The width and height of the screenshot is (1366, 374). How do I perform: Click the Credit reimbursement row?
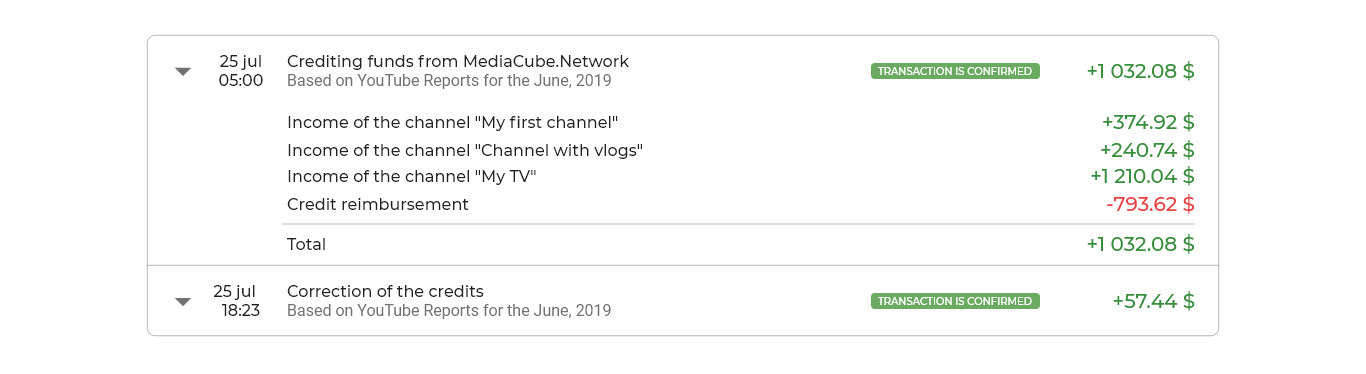(x=740, y=204)
